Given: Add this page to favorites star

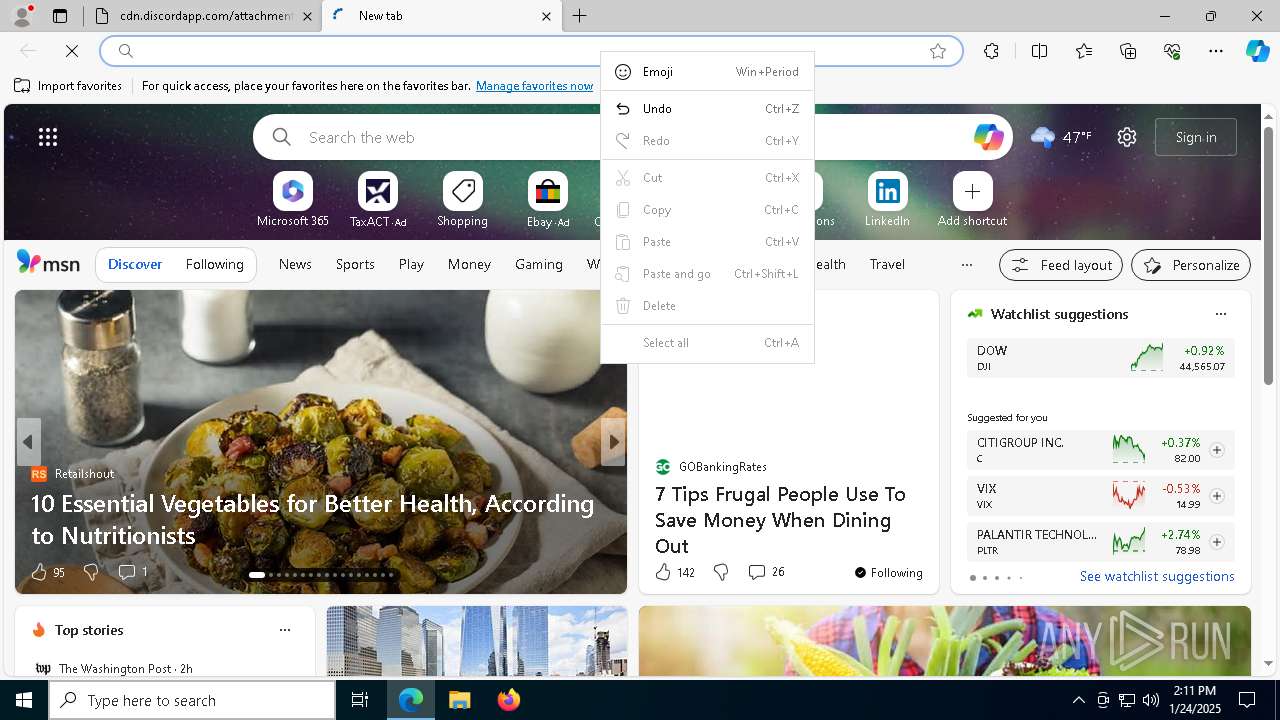Looking at the screenshot, I should click(937, 51).
